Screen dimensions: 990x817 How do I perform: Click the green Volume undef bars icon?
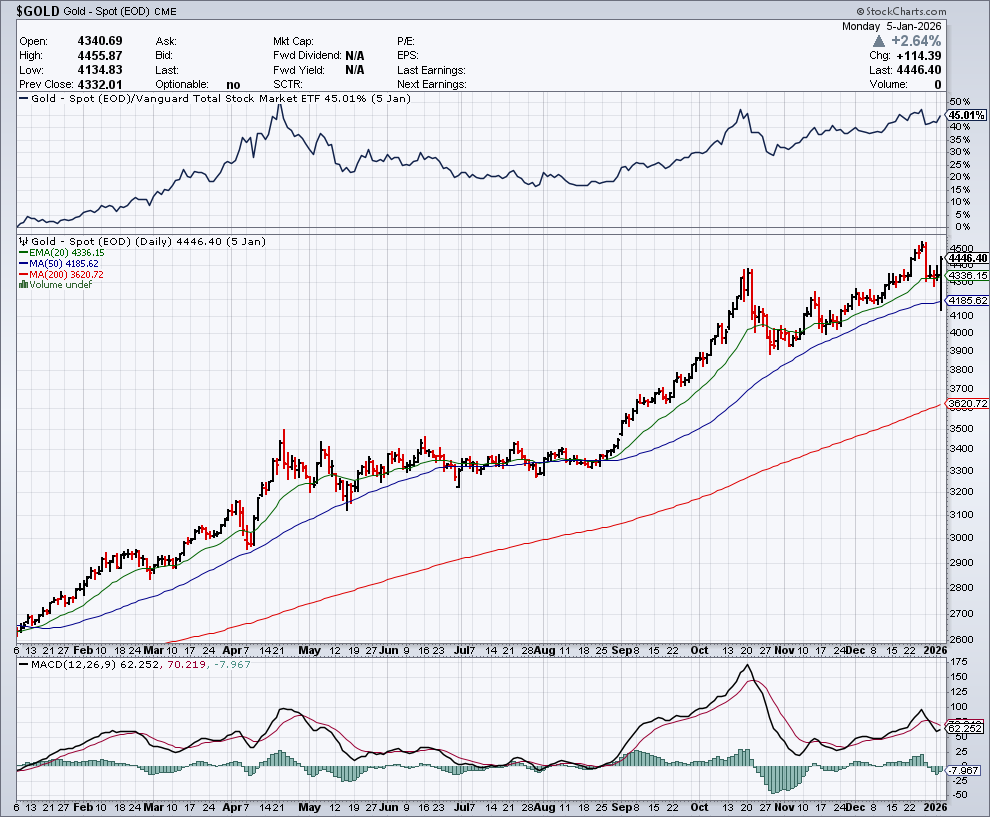[x=24, y=285]
